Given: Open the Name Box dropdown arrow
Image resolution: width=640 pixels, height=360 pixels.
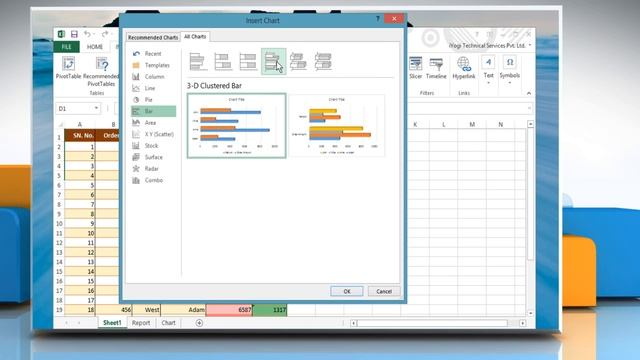Looking at the screenshot, I should [x=96, y=109].
